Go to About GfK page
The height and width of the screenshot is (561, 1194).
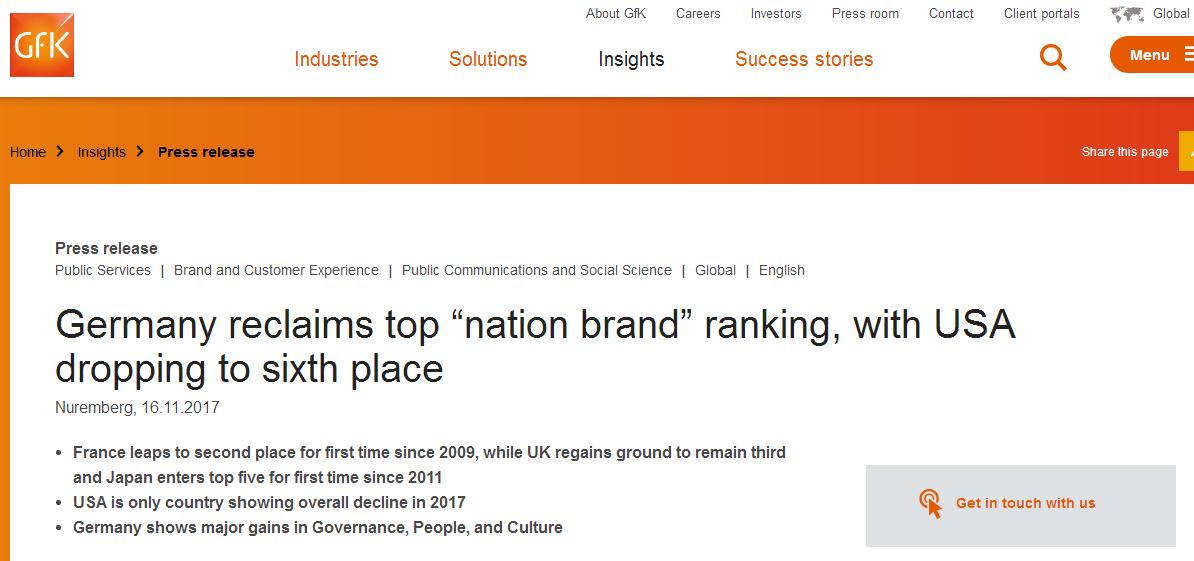click(x=616, y=14)
